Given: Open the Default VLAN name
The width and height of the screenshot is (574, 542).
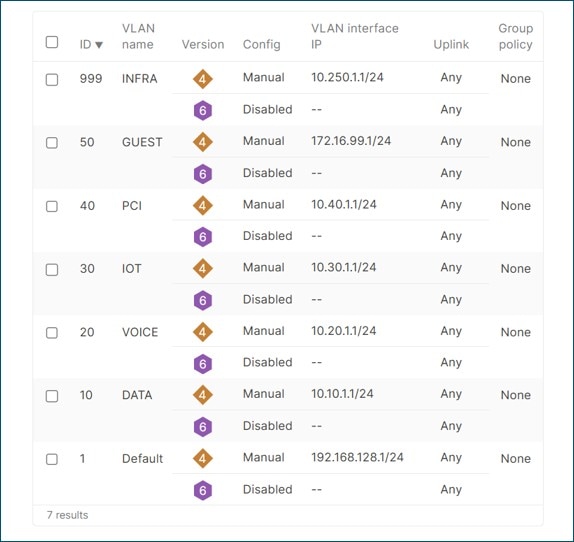Looking at the screenshot, I should tap(142, 459).
